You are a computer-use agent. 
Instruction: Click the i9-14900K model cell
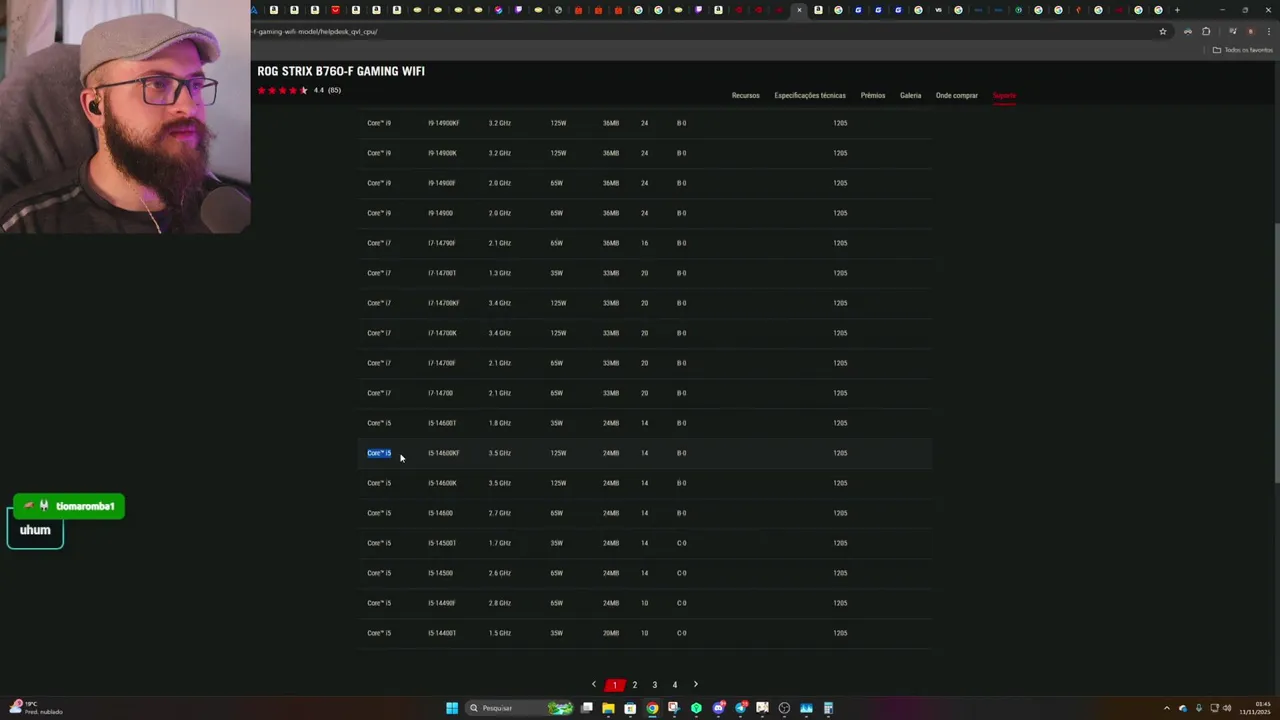(442, 153)
